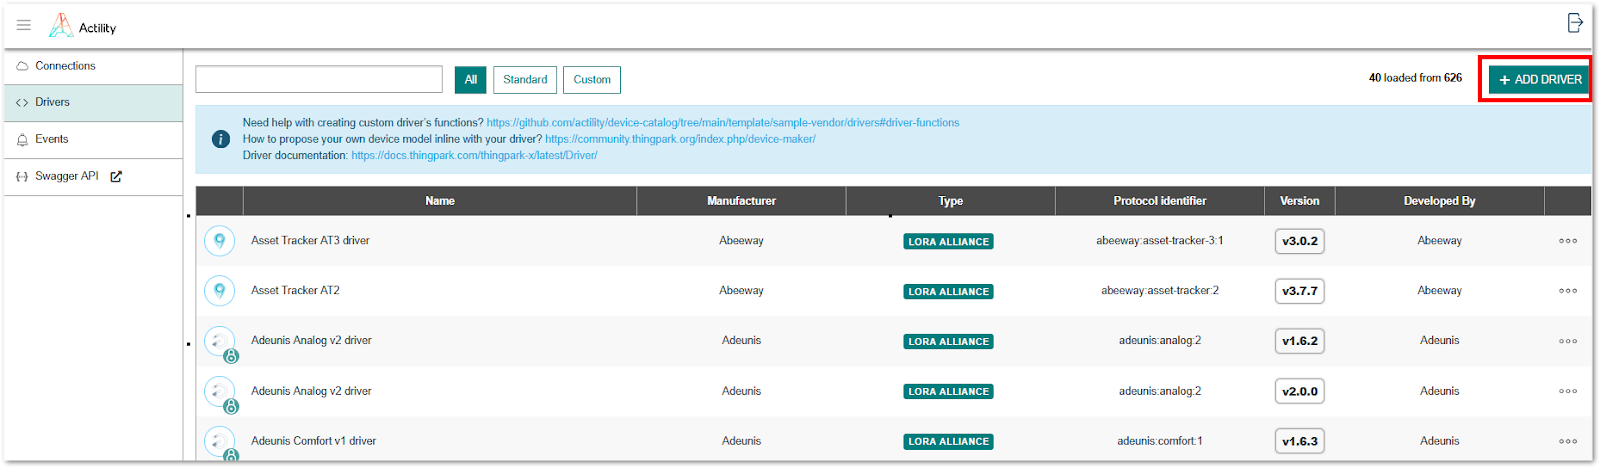Open more options for Adeunis Analog v2.0.0 row
This screenshot has height=468, width=1600.
(x=1568, y=391)
